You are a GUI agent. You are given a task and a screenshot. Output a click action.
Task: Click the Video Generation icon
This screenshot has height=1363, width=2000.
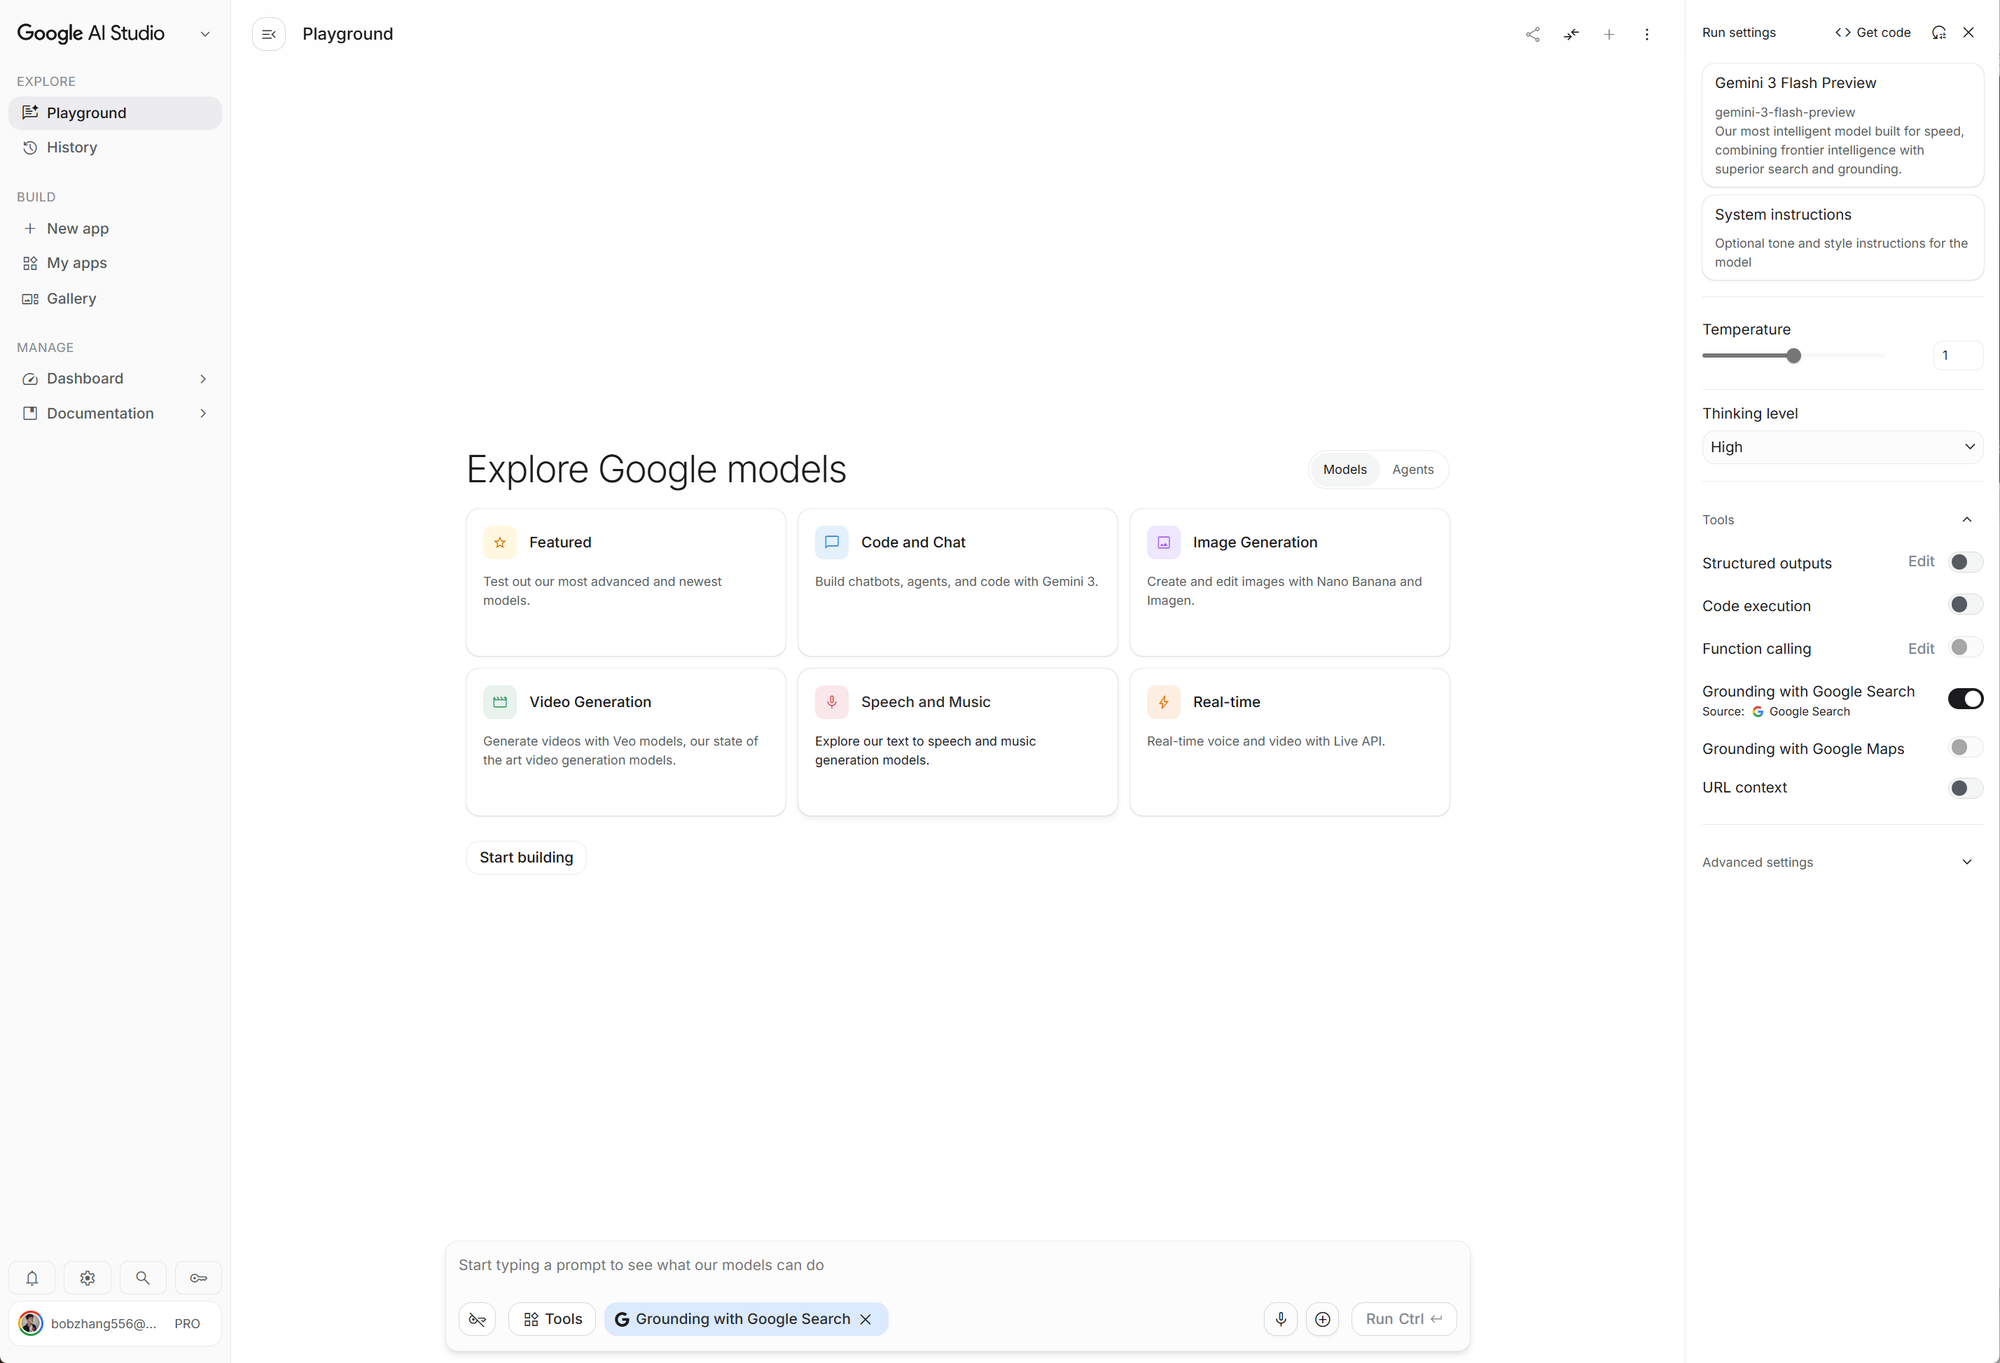point(500,702)
